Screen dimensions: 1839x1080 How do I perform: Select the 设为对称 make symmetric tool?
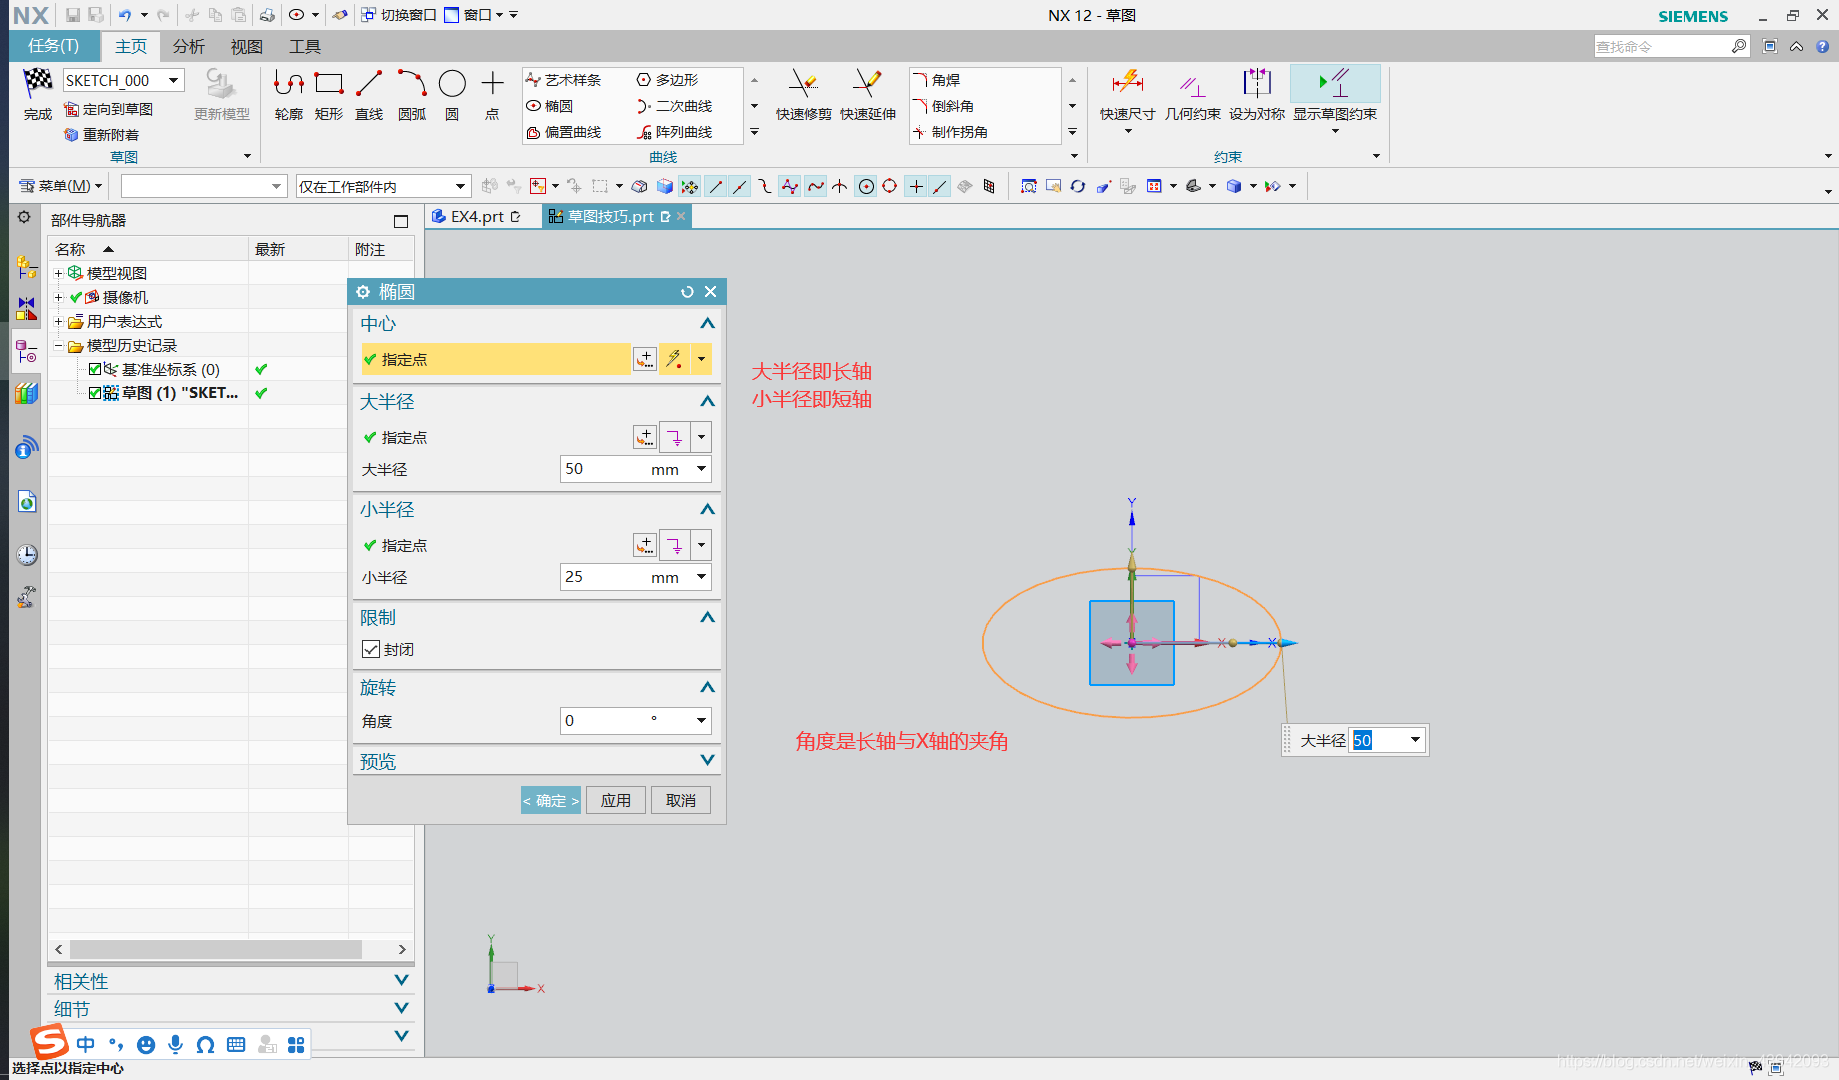point(1256,96)
